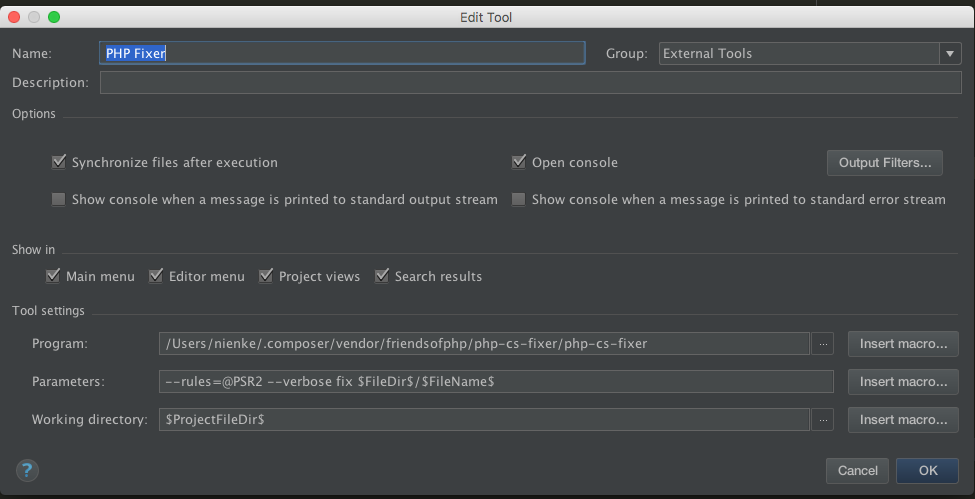The image size is (975, 499).
Task: Open the Group dropdown arrow
Action: coord(949,54)
